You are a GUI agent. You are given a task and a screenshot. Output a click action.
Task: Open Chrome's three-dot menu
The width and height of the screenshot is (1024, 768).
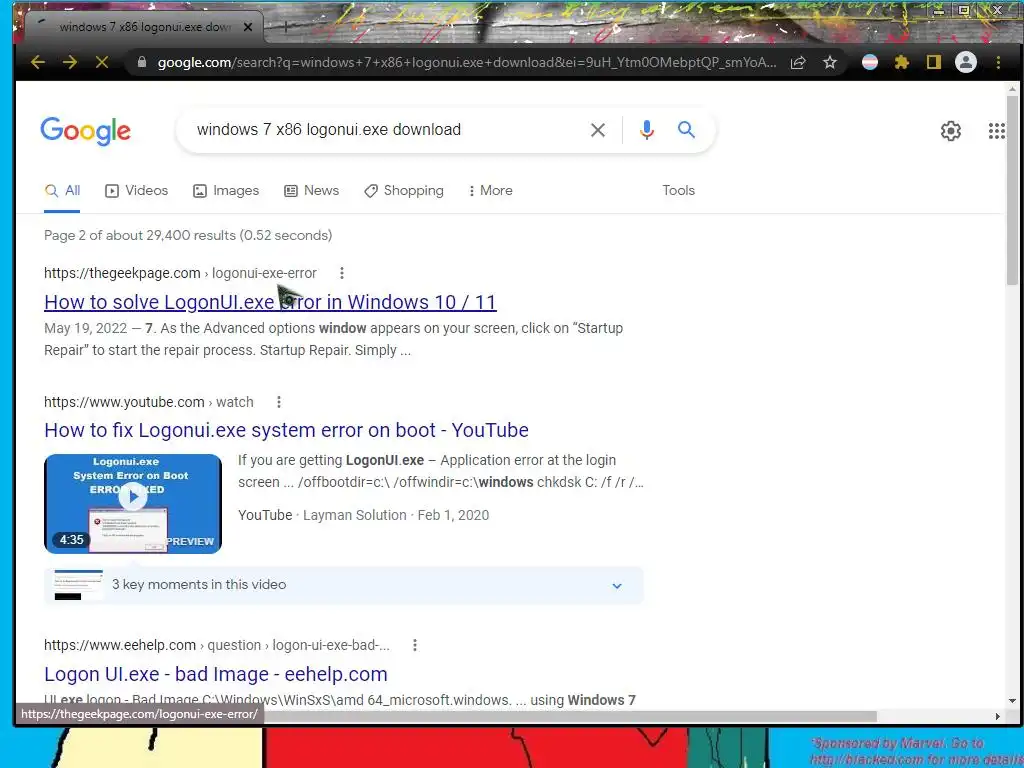point(998,63)
